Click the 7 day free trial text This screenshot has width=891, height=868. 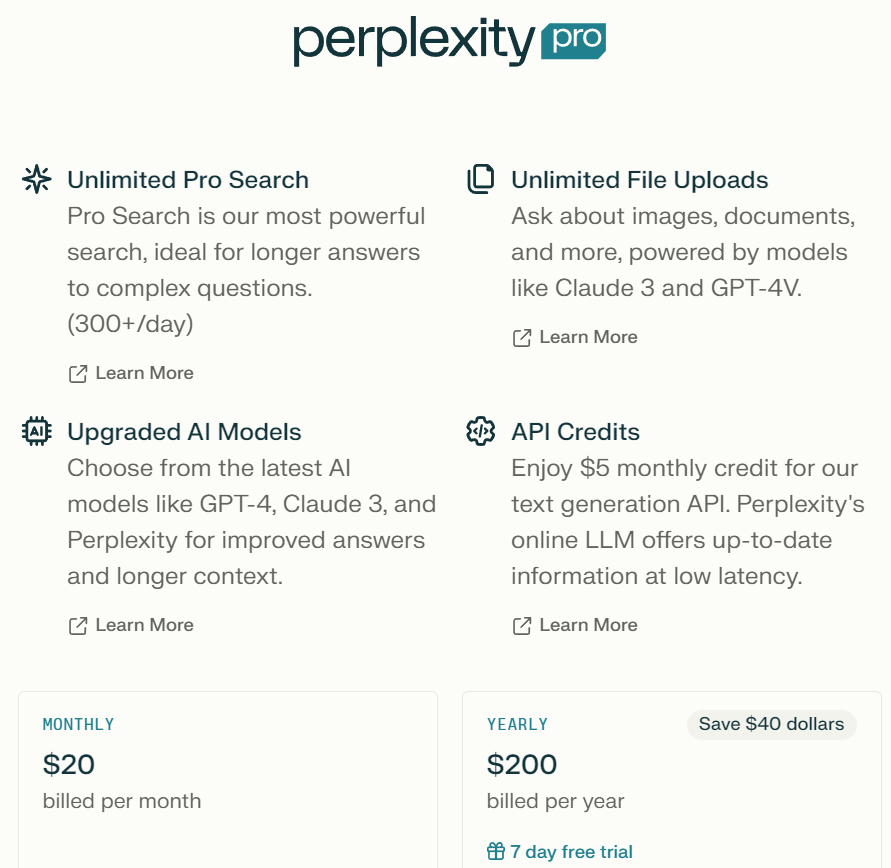point(571,852)
